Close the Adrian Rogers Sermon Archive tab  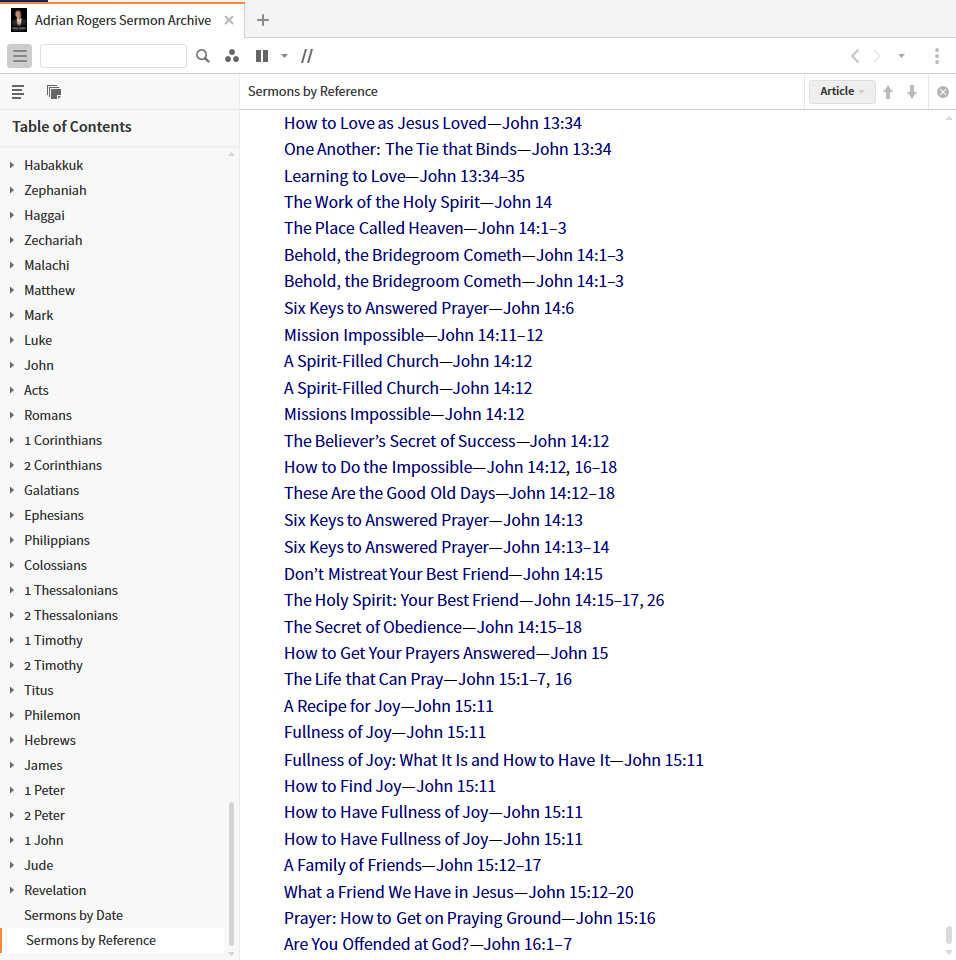(229, 20)
